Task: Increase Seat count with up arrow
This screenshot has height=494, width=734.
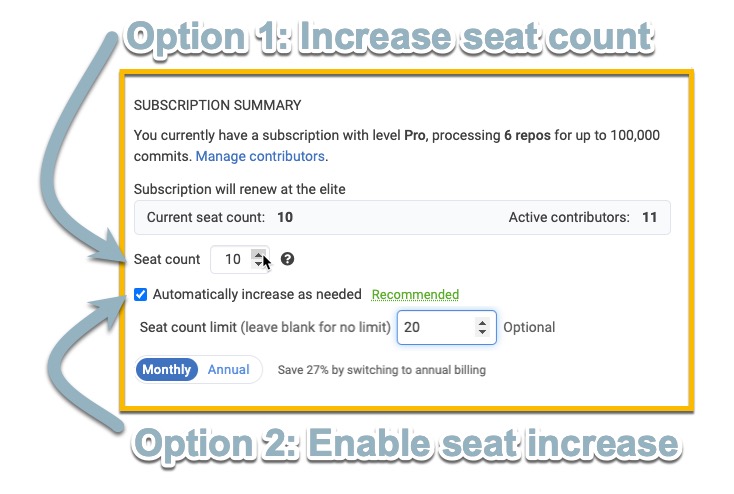Action: [259, 254]
